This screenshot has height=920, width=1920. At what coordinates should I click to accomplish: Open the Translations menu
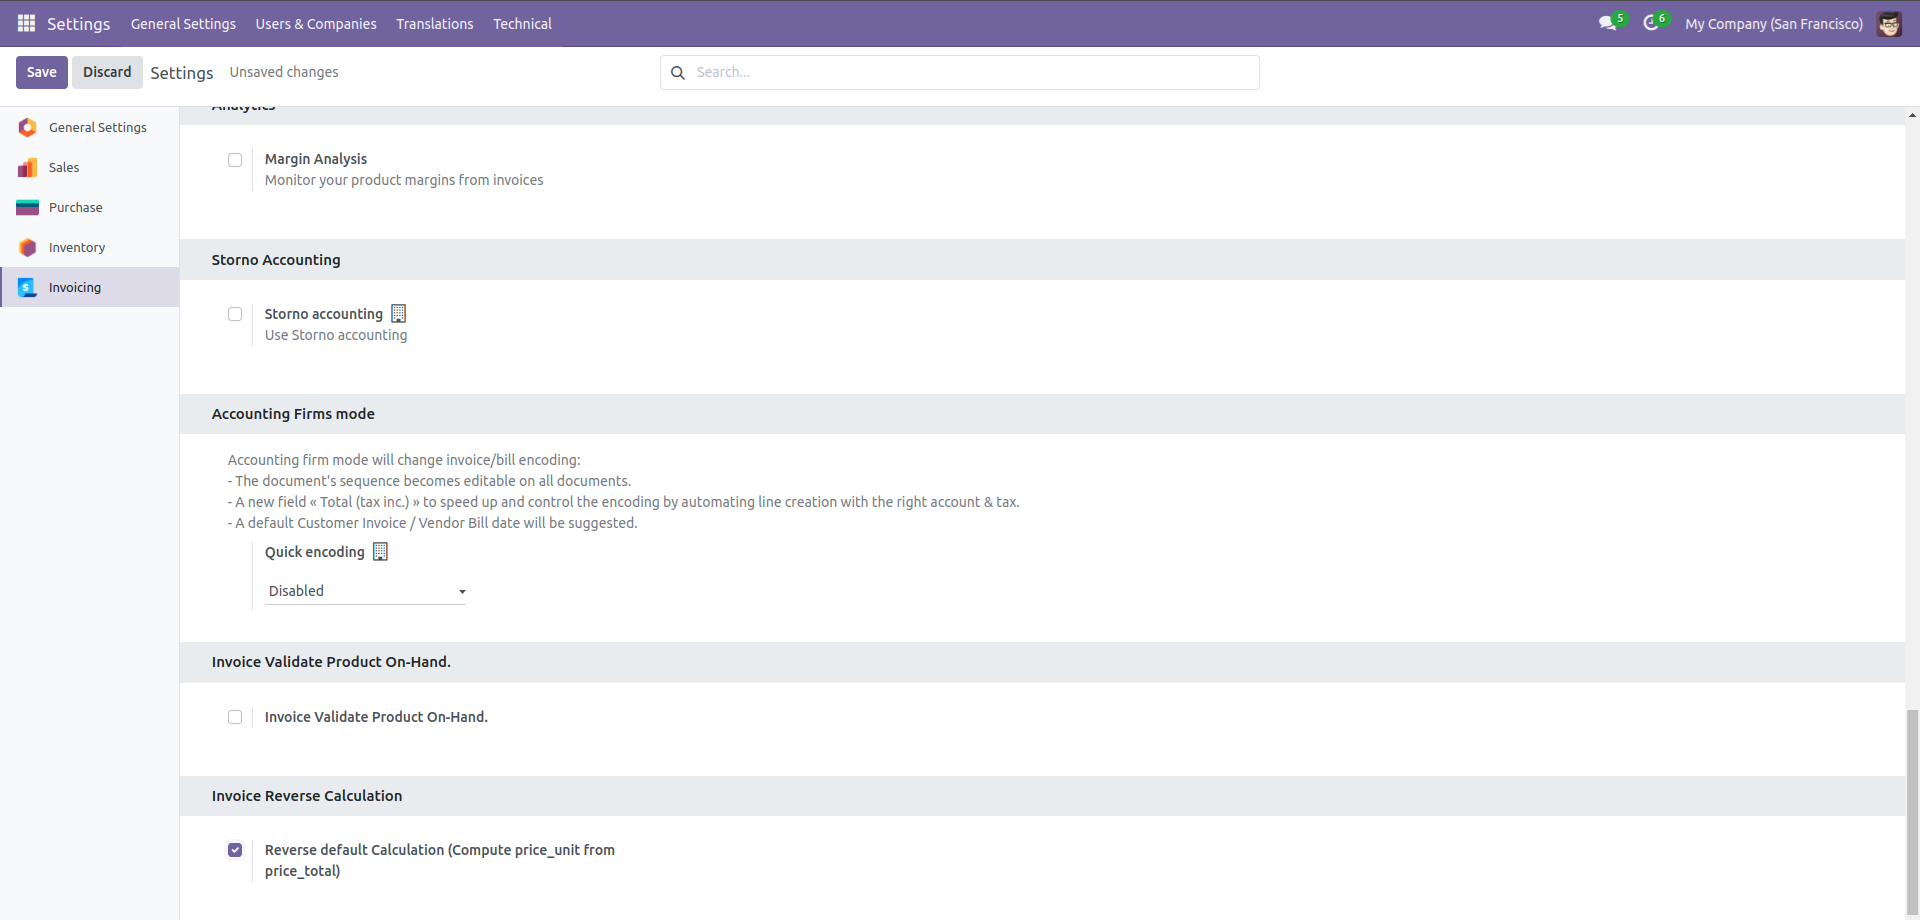point(434,24)
